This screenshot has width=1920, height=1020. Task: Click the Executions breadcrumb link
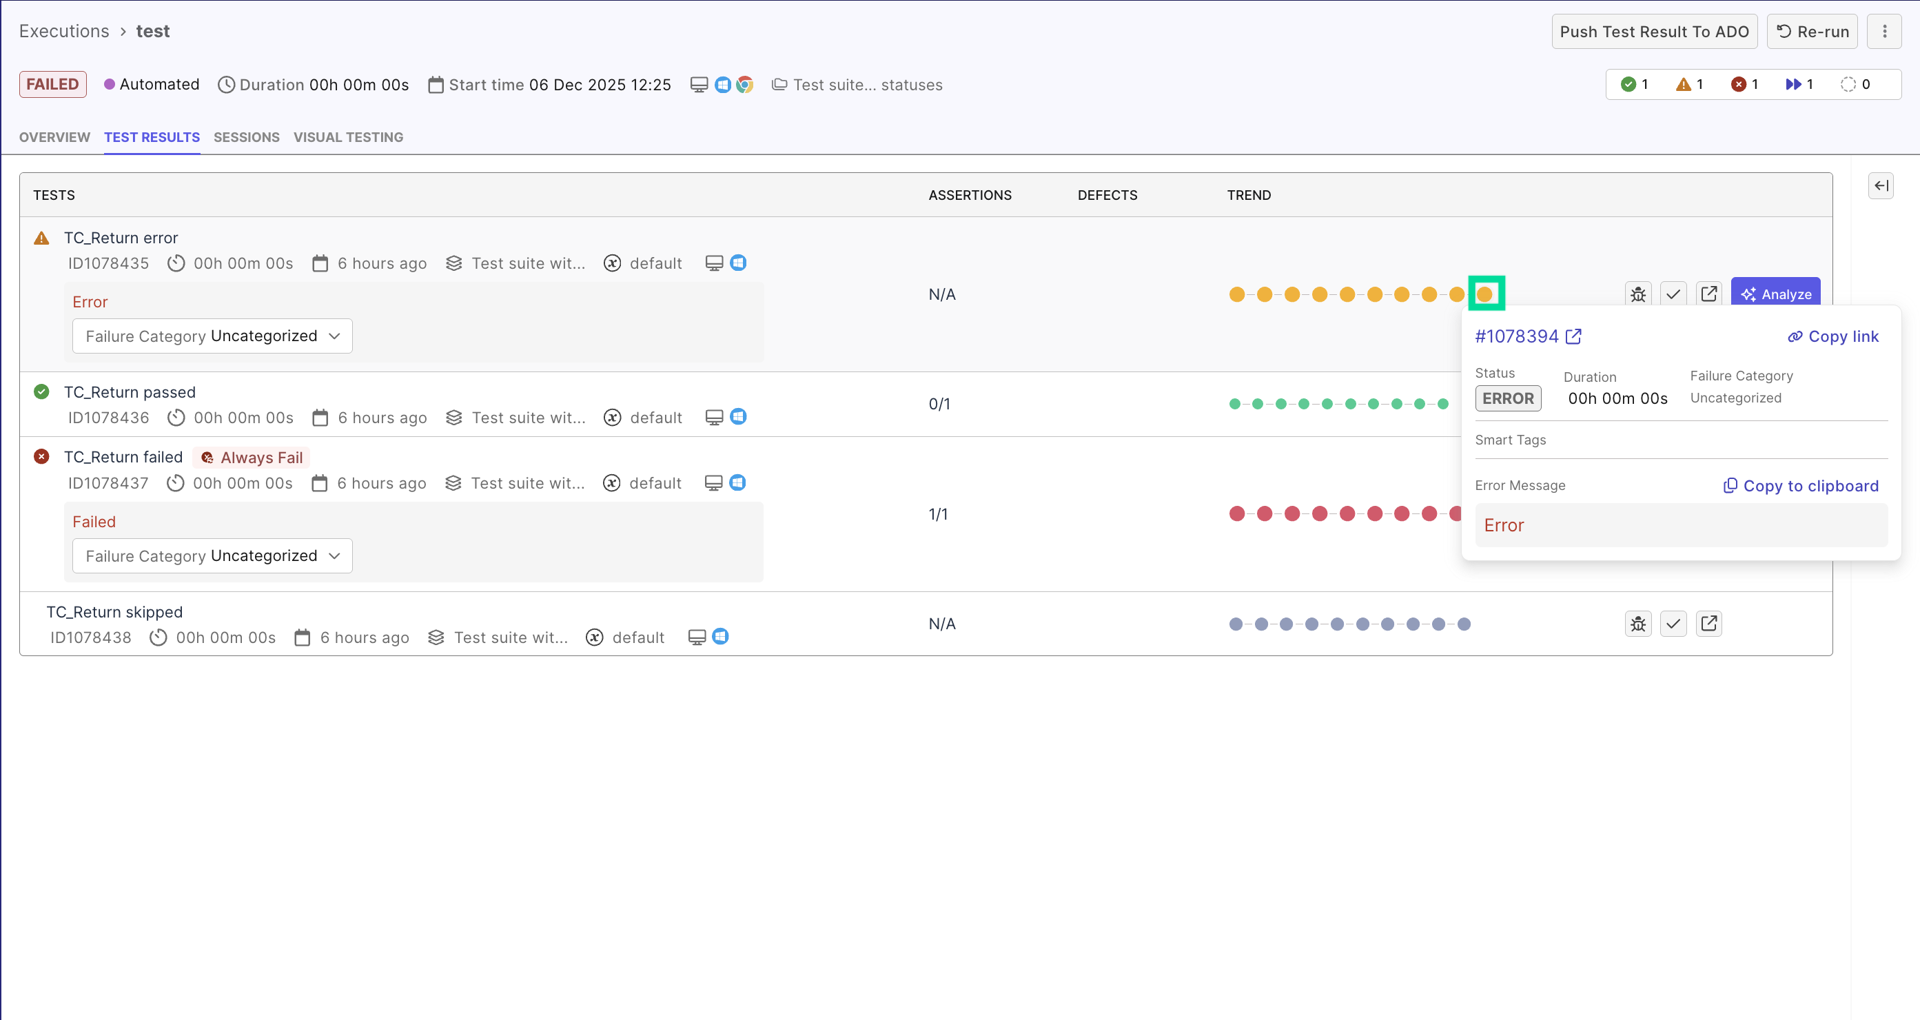pos(64,31)
